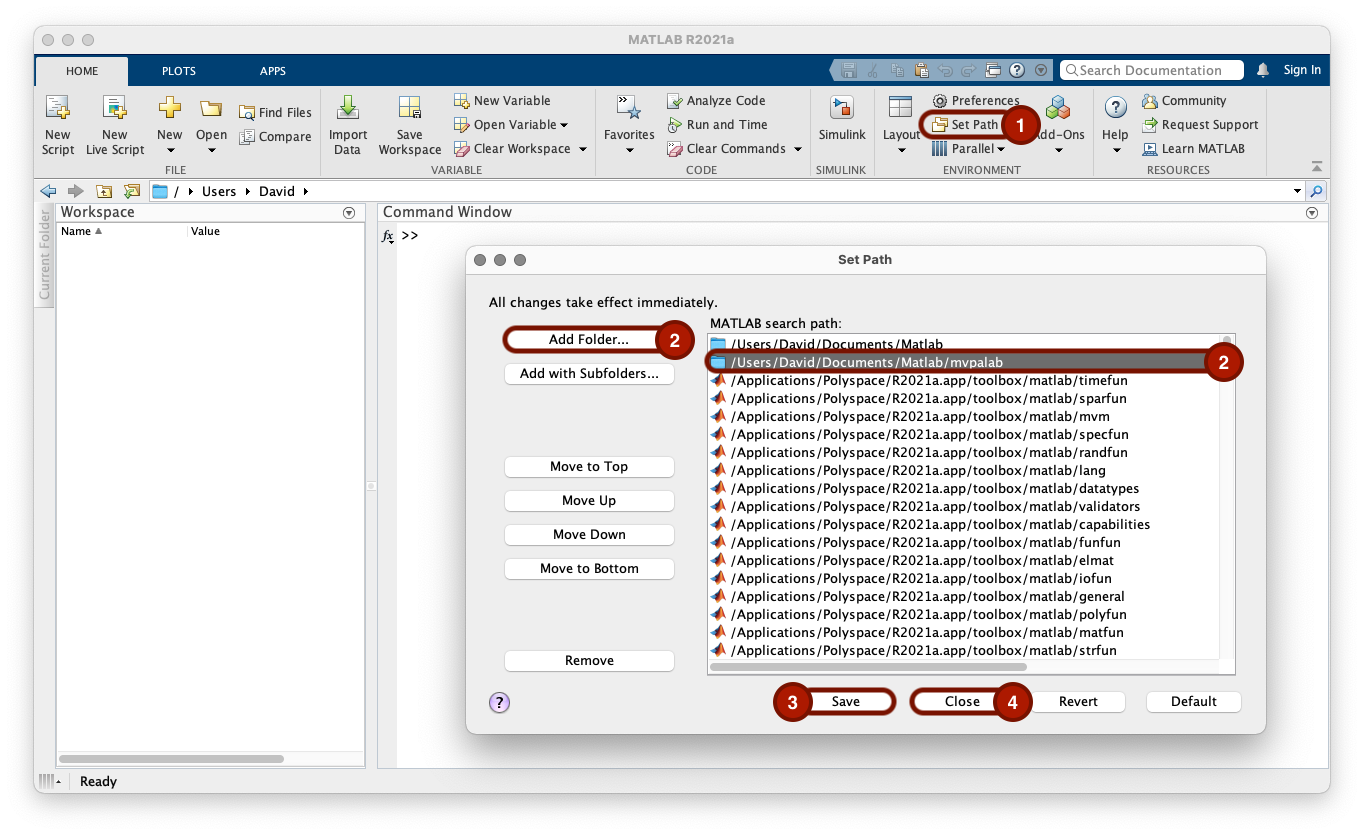Focus the Search Documentation field
Image resolution: width=1364 pixels, height=835 pixels.
[1152, 70]
